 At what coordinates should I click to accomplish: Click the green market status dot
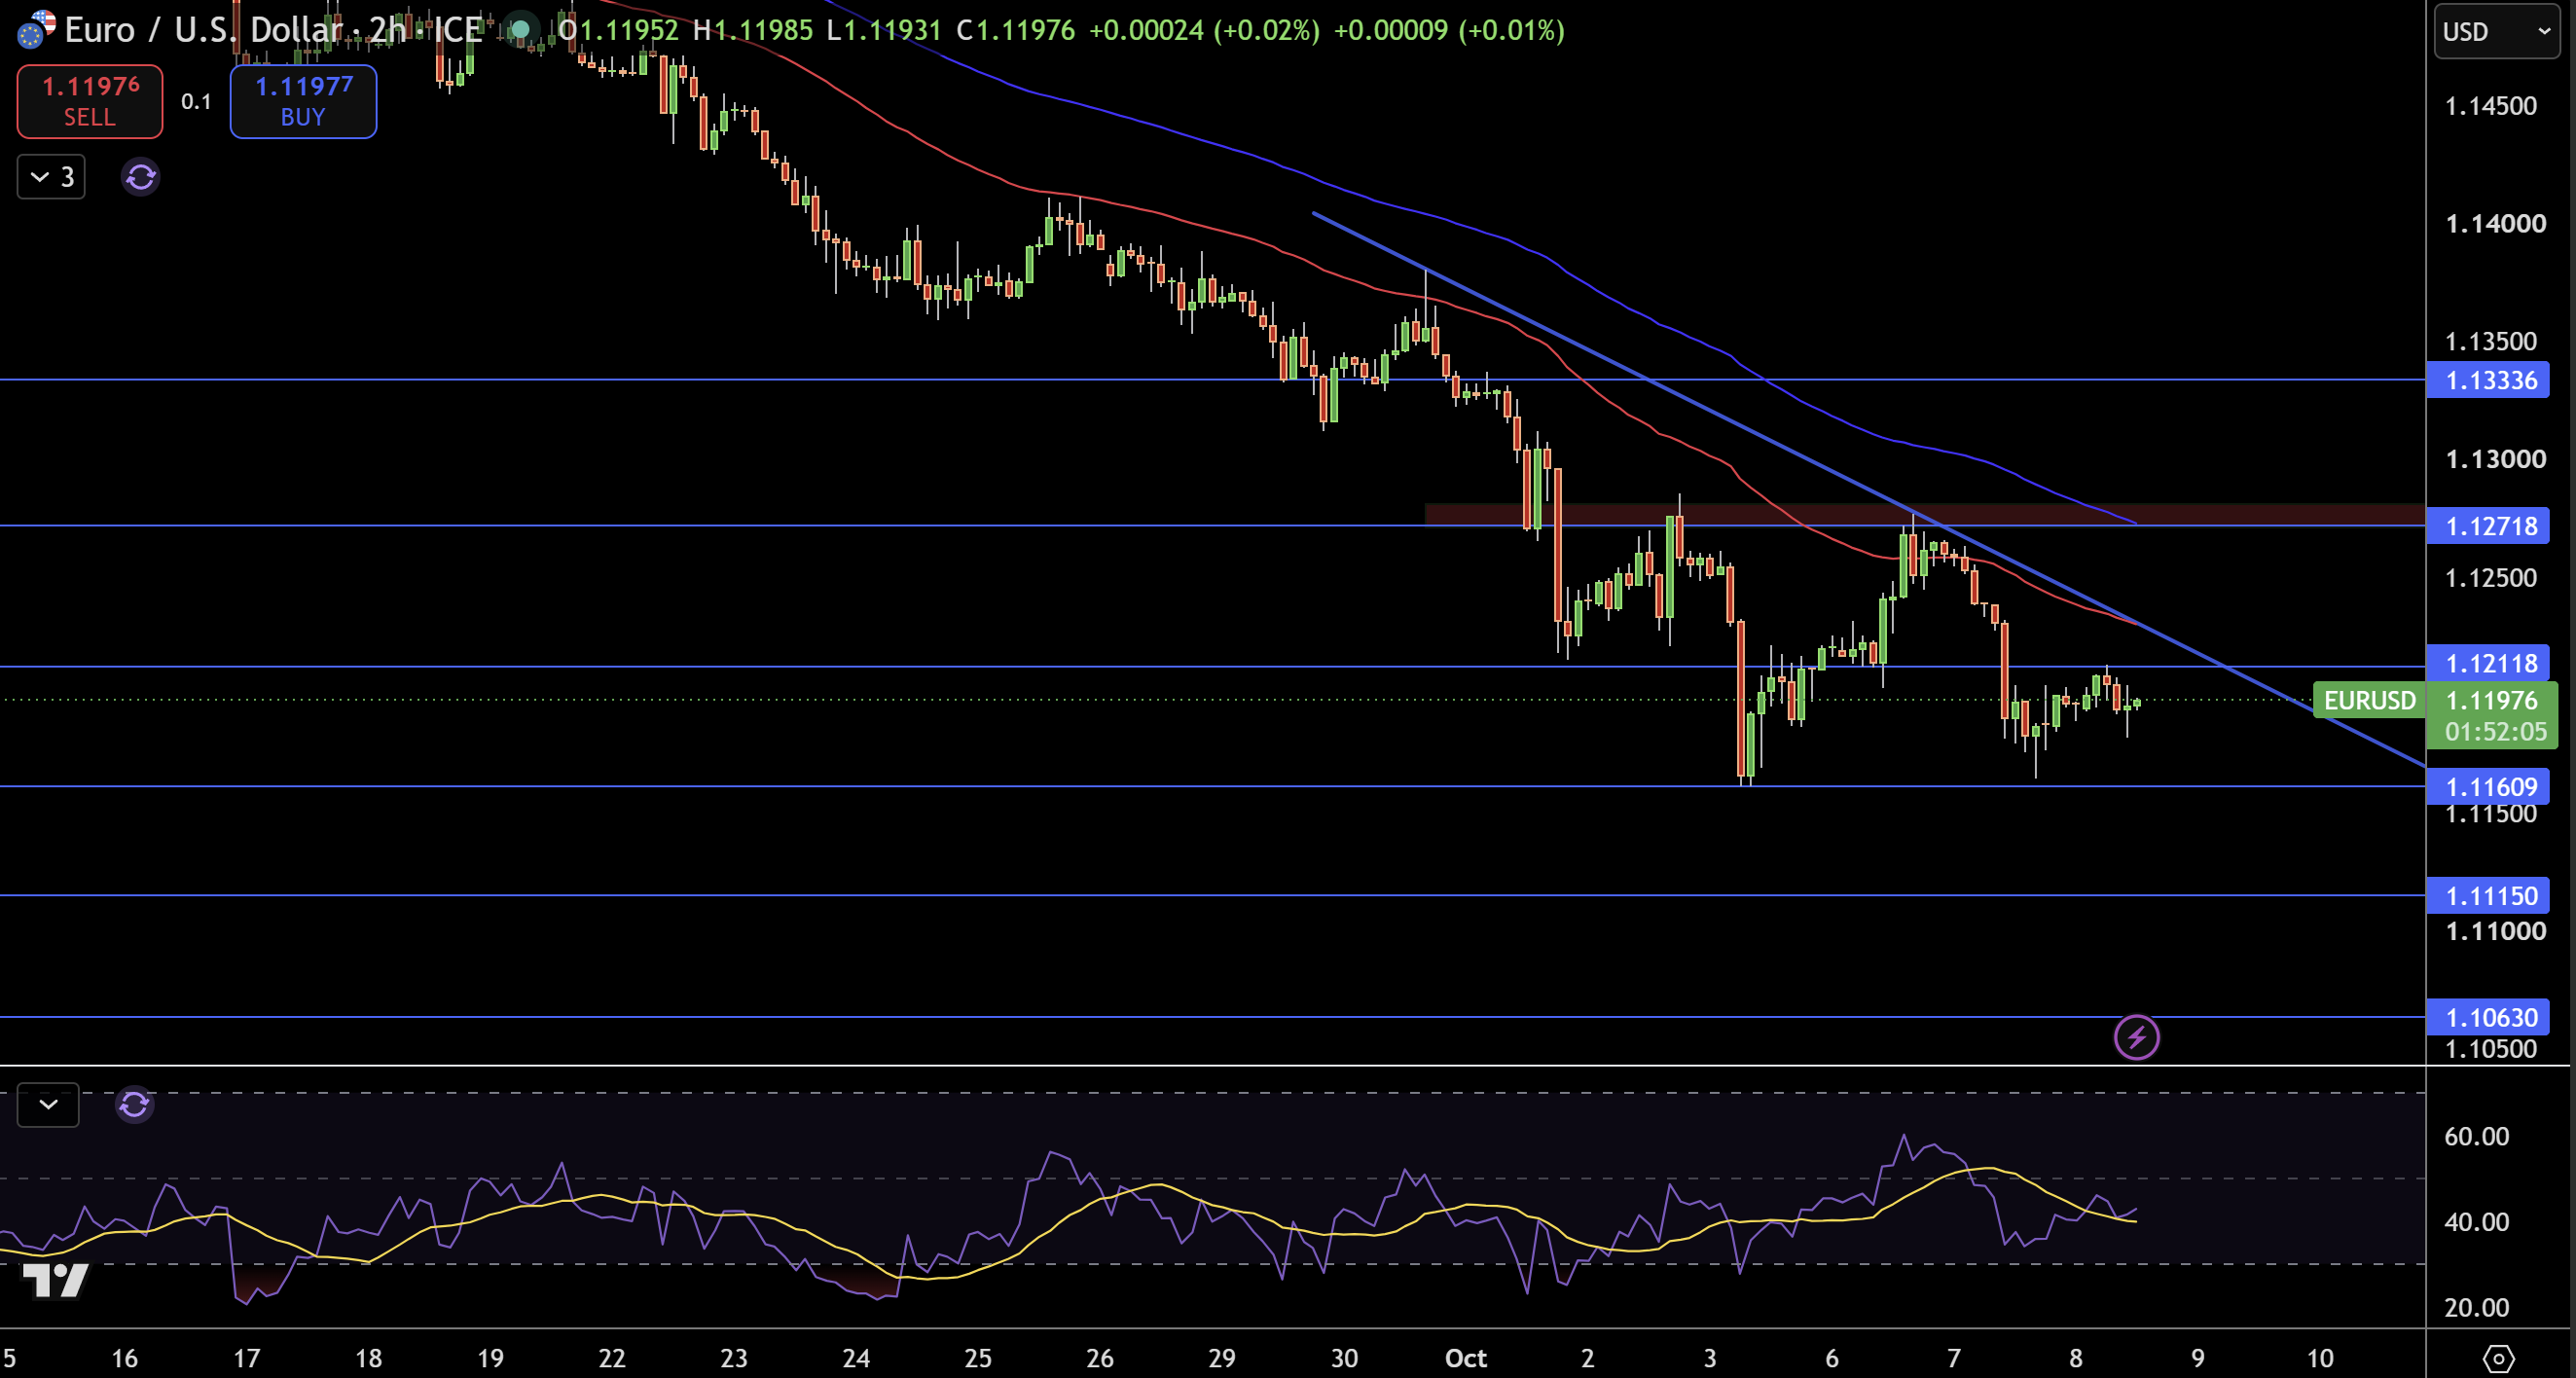click(519, 30)
